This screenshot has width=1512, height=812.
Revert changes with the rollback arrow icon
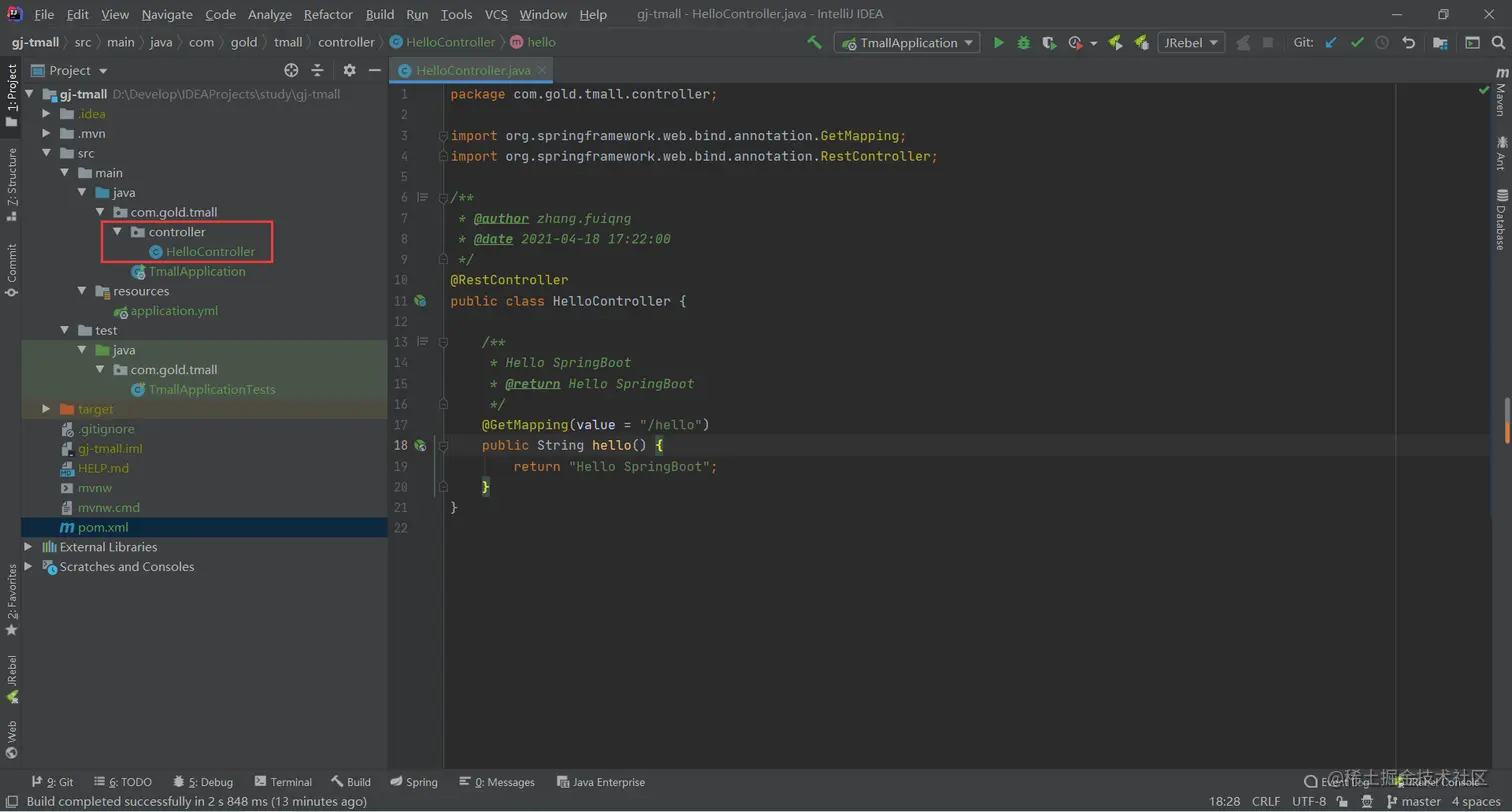[x=1408, y=43]
